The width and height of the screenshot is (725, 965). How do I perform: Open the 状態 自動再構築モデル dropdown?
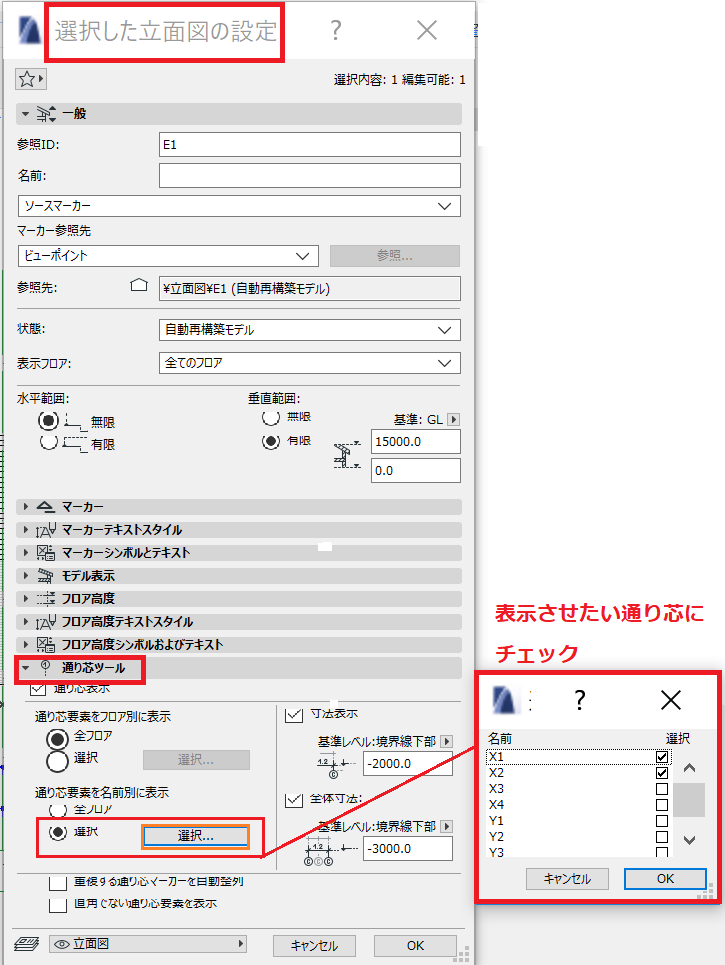[x=310, y=330]
